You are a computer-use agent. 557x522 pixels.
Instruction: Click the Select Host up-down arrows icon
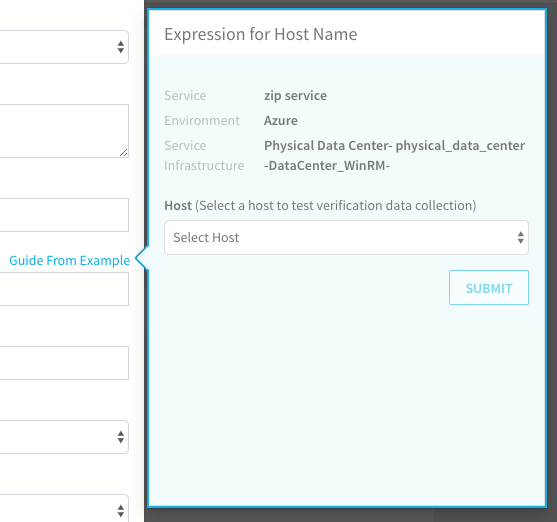520,237
